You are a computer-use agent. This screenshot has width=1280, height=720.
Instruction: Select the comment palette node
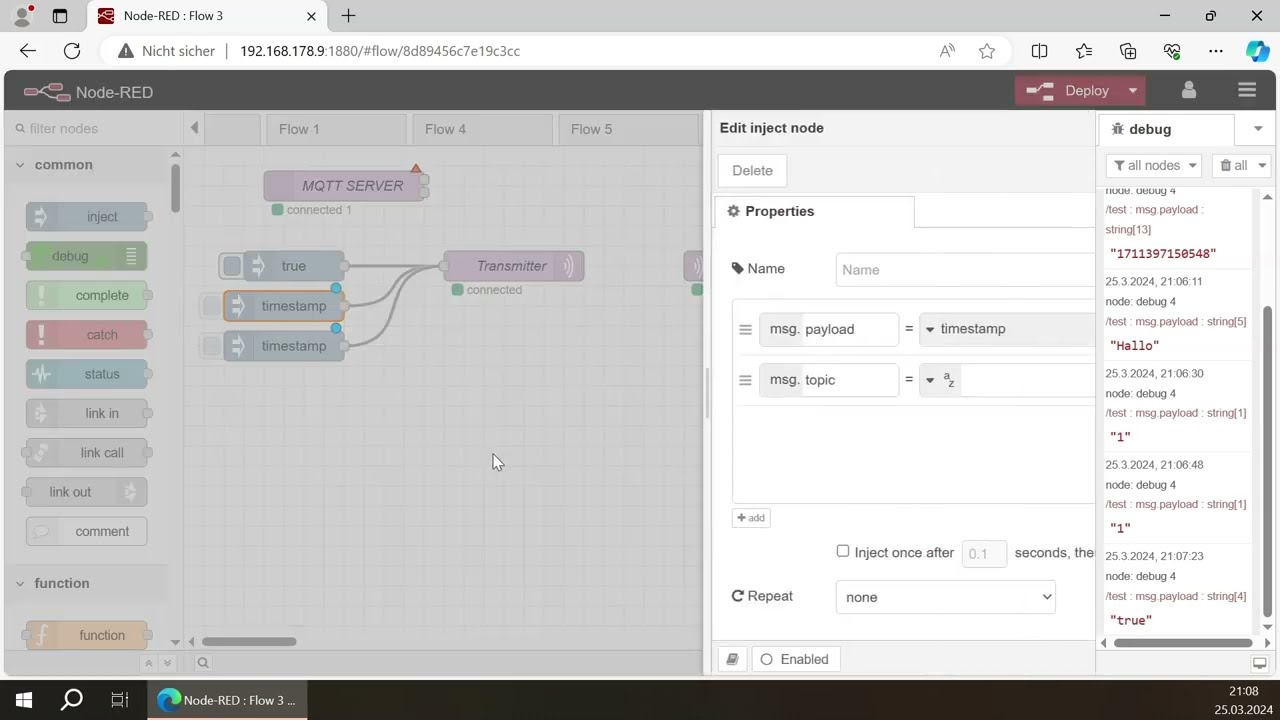tap(87, 531)
